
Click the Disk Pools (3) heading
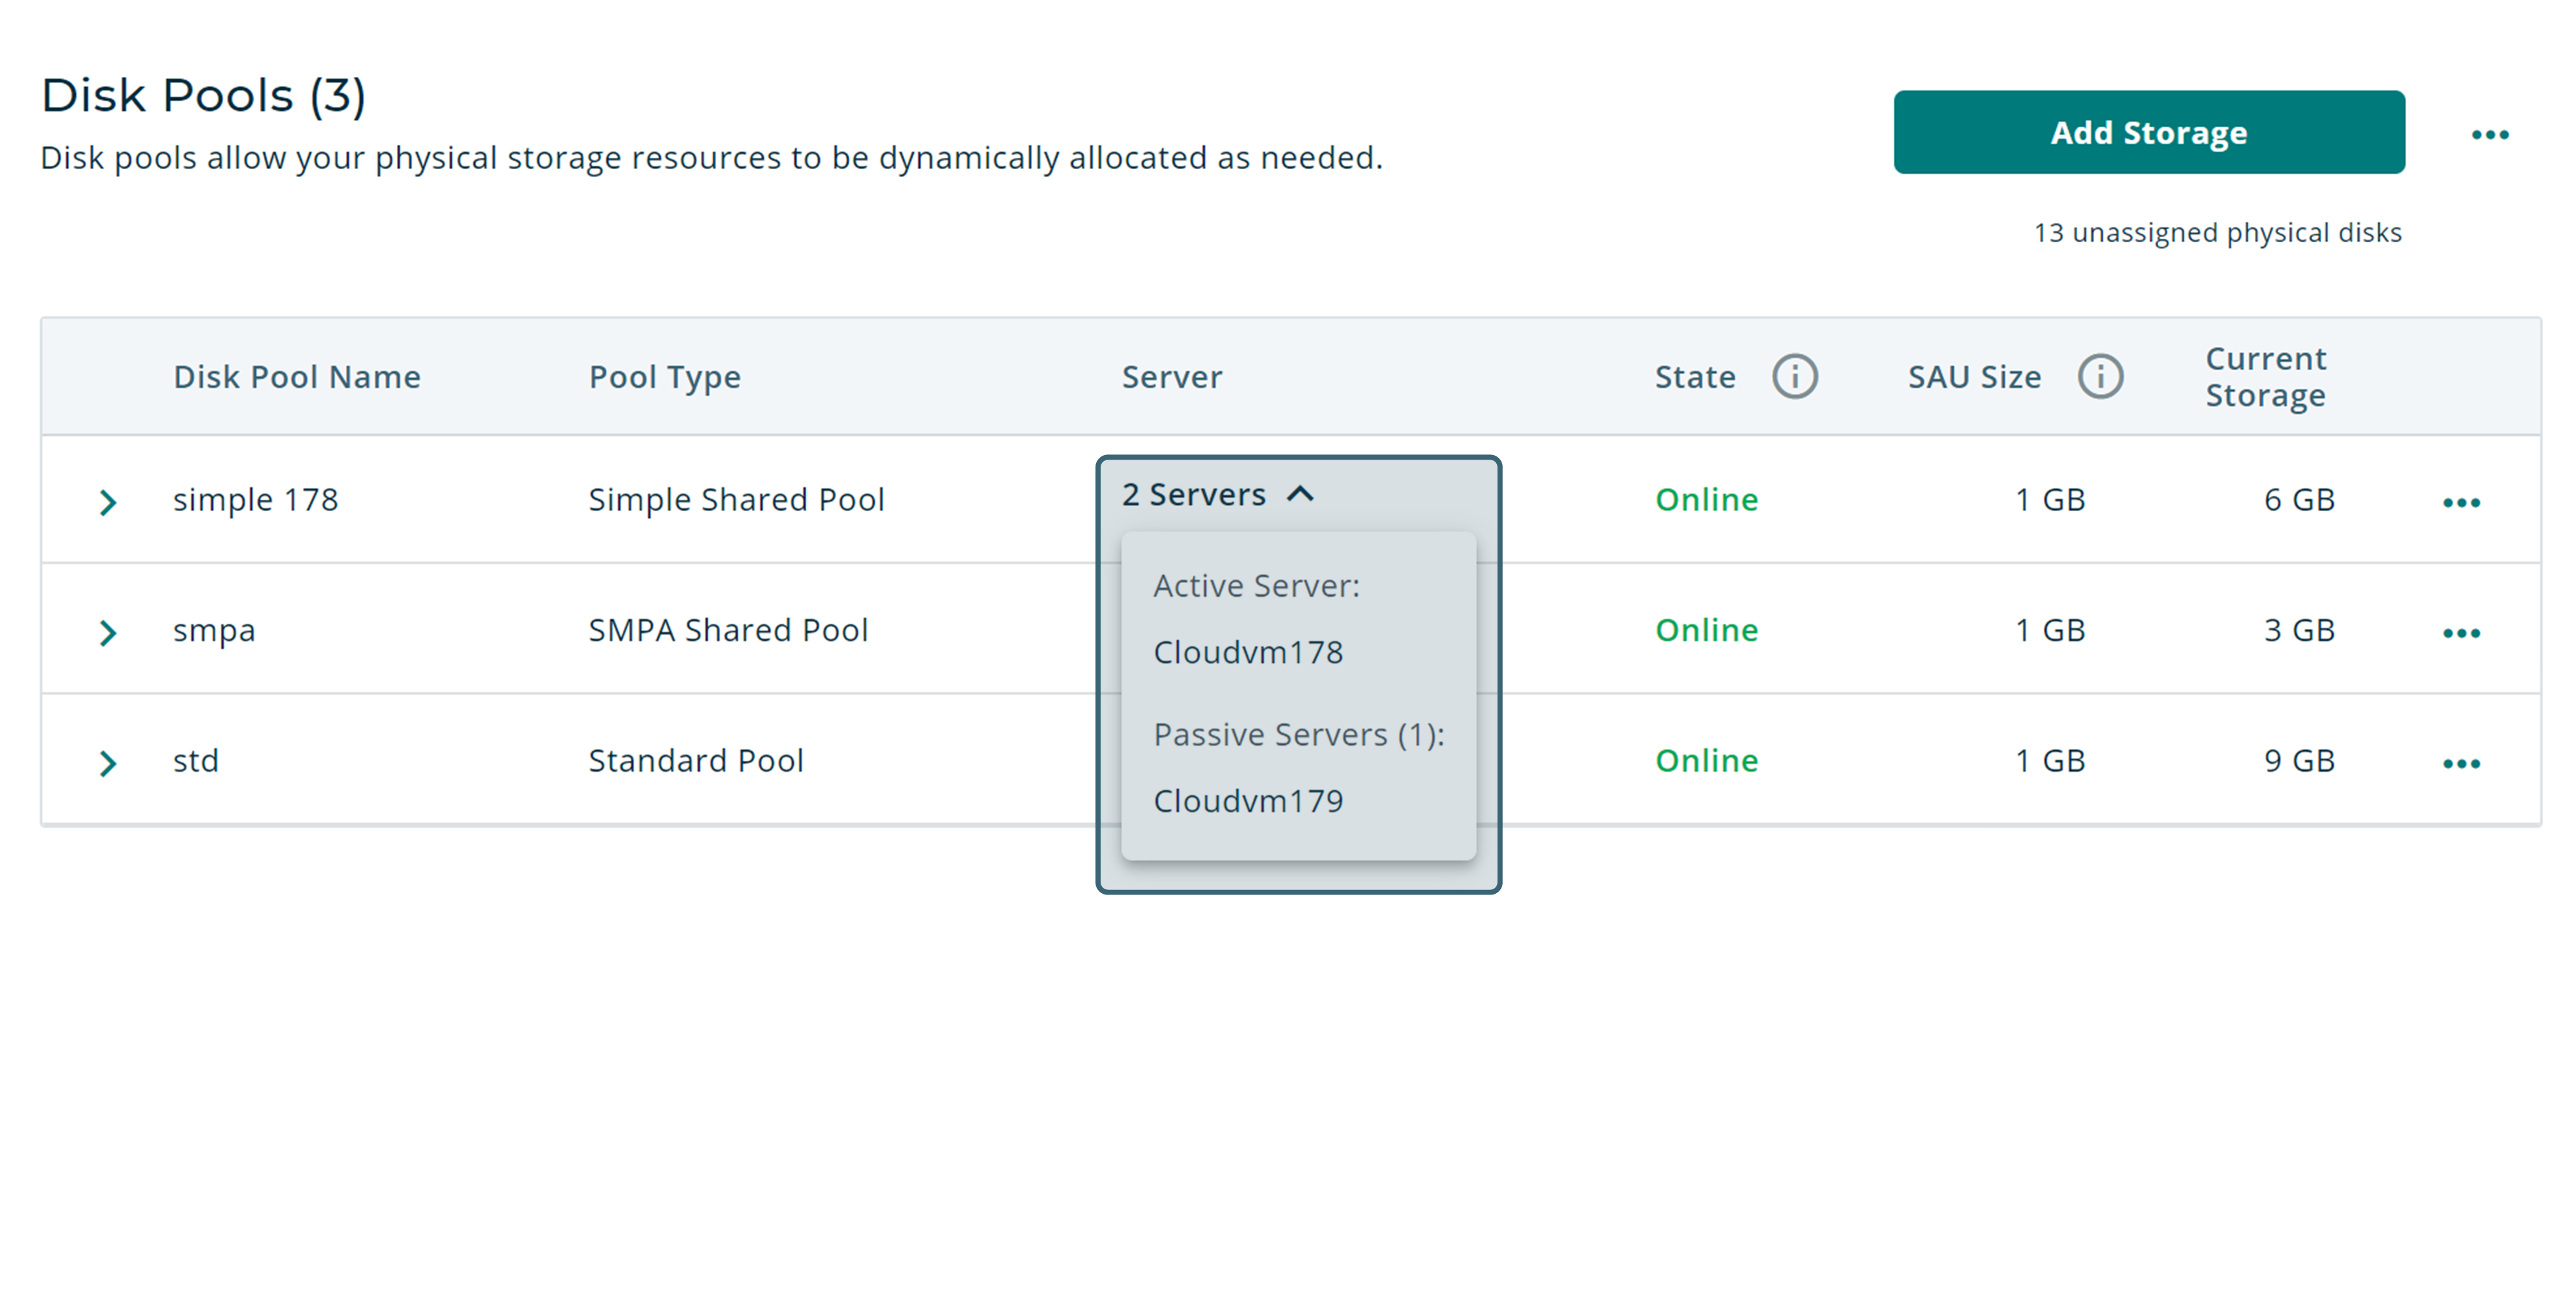[204, 96]
